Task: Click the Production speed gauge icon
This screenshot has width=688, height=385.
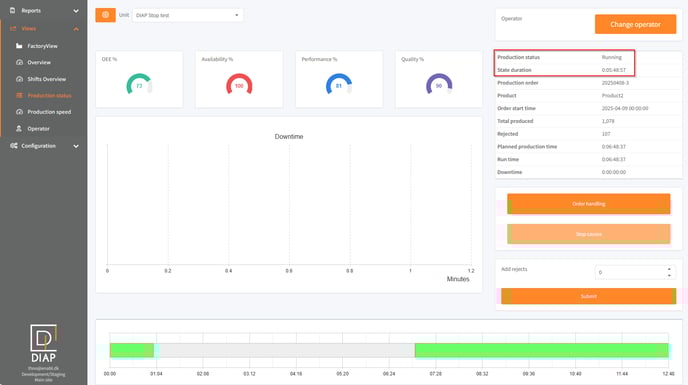Action: point(19,112)
